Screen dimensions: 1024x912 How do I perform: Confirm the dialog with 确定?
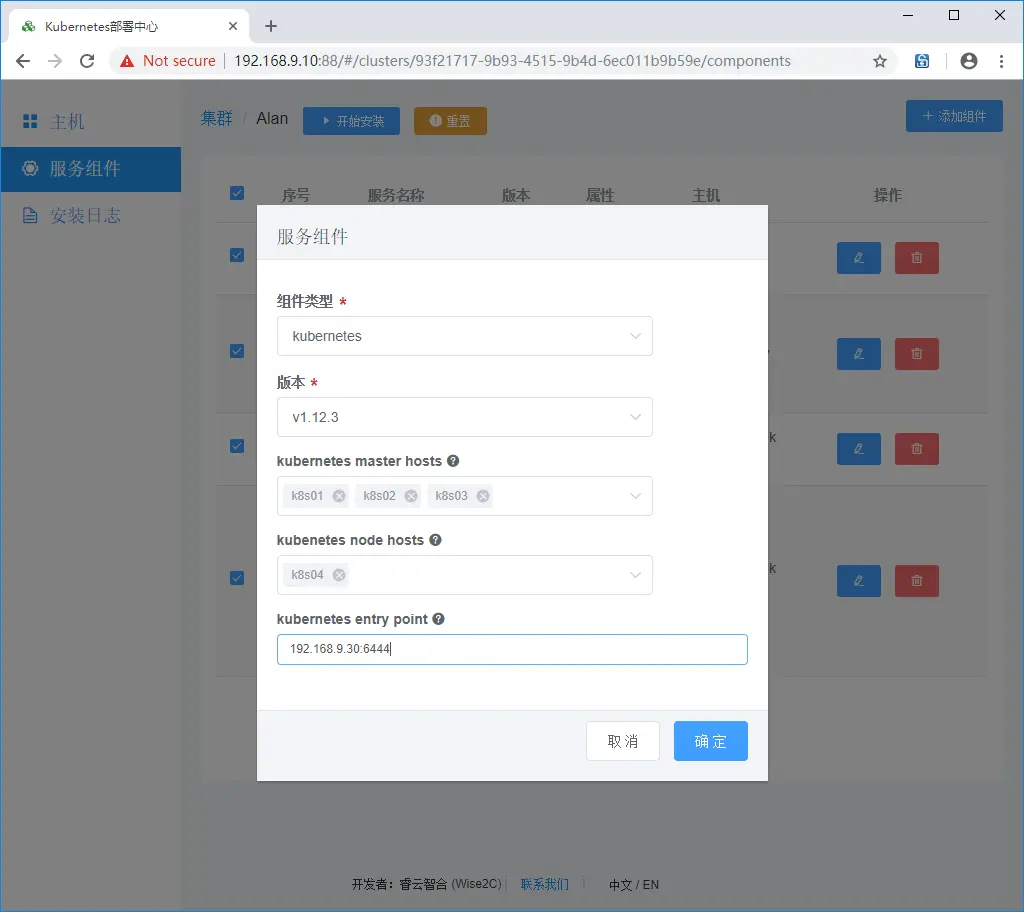pos(711,741)
